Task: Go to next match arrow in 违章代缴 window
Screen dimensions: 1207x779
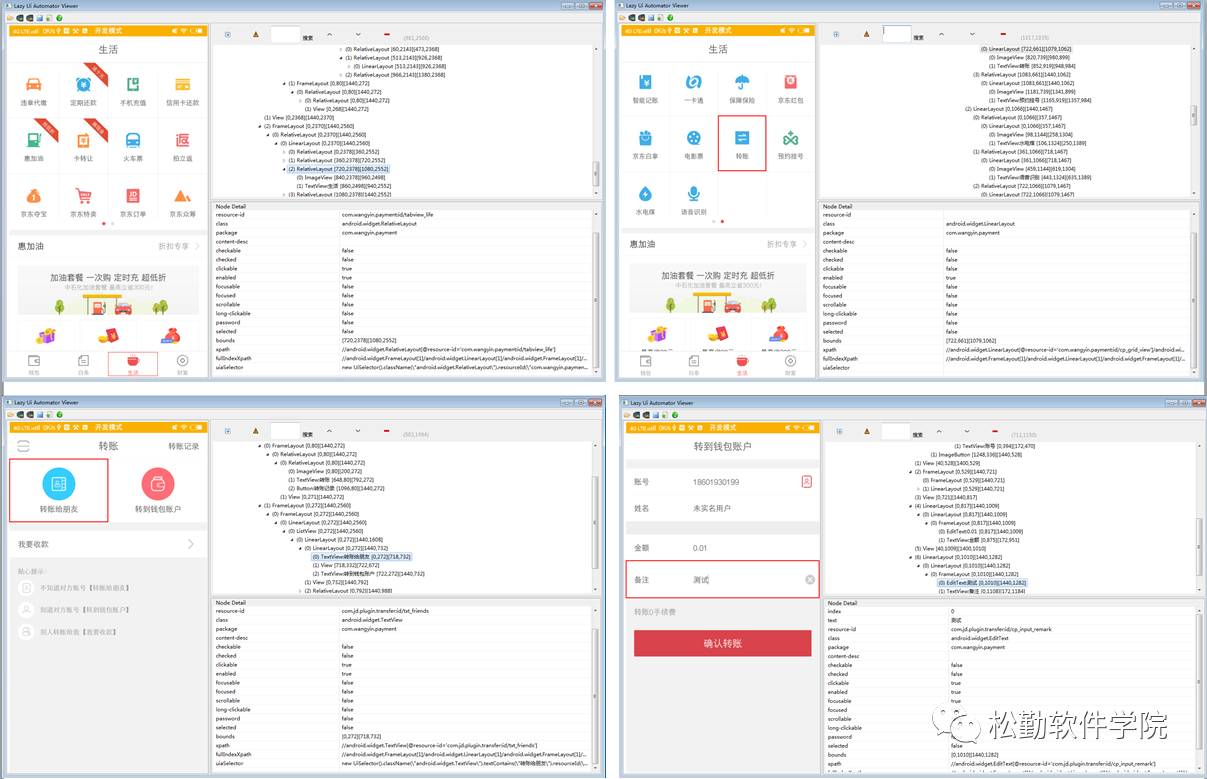Action: tap(358, 34)
